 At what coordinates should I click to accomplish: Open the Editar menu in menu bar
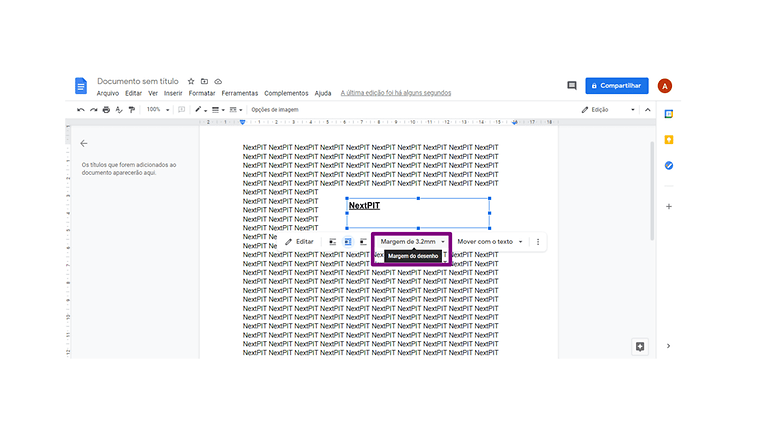tap(133, 93)
